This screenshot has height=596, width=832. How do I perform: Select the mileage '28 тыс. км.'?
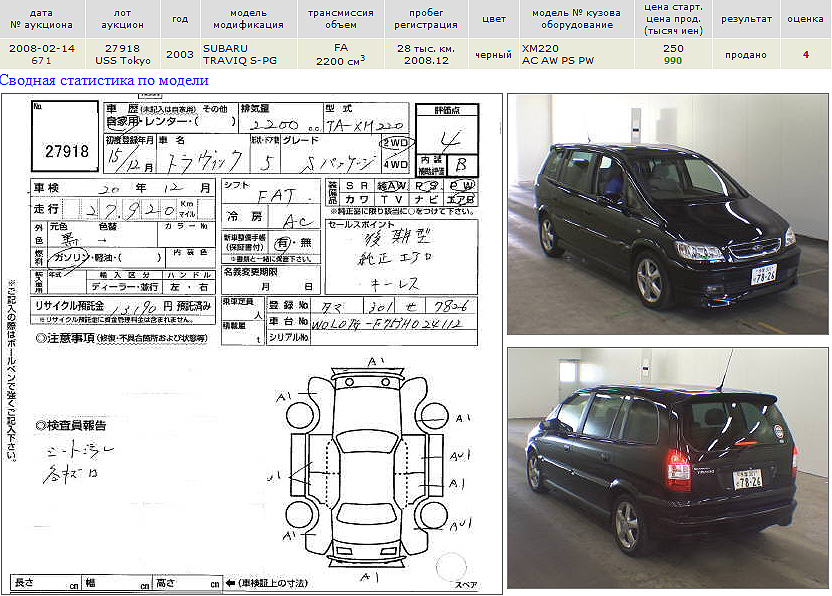[426, 48]
